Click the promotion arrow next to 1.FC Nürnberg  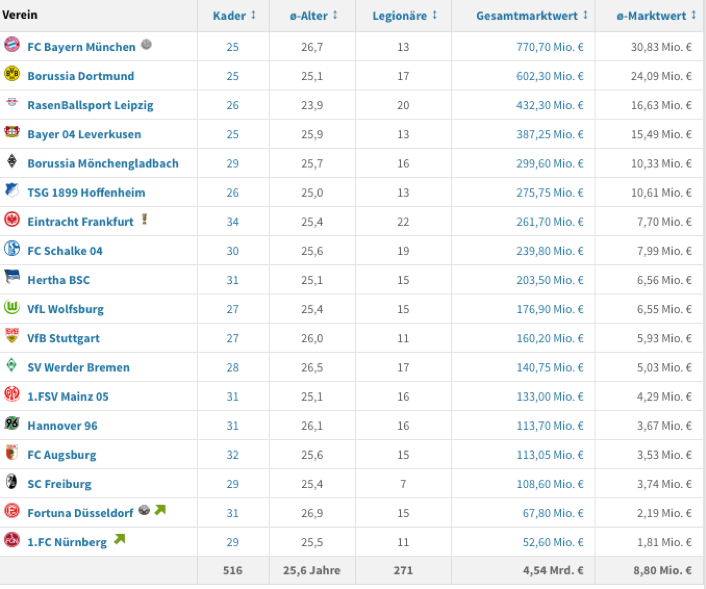pyautogui.click(x=119, y=539)
